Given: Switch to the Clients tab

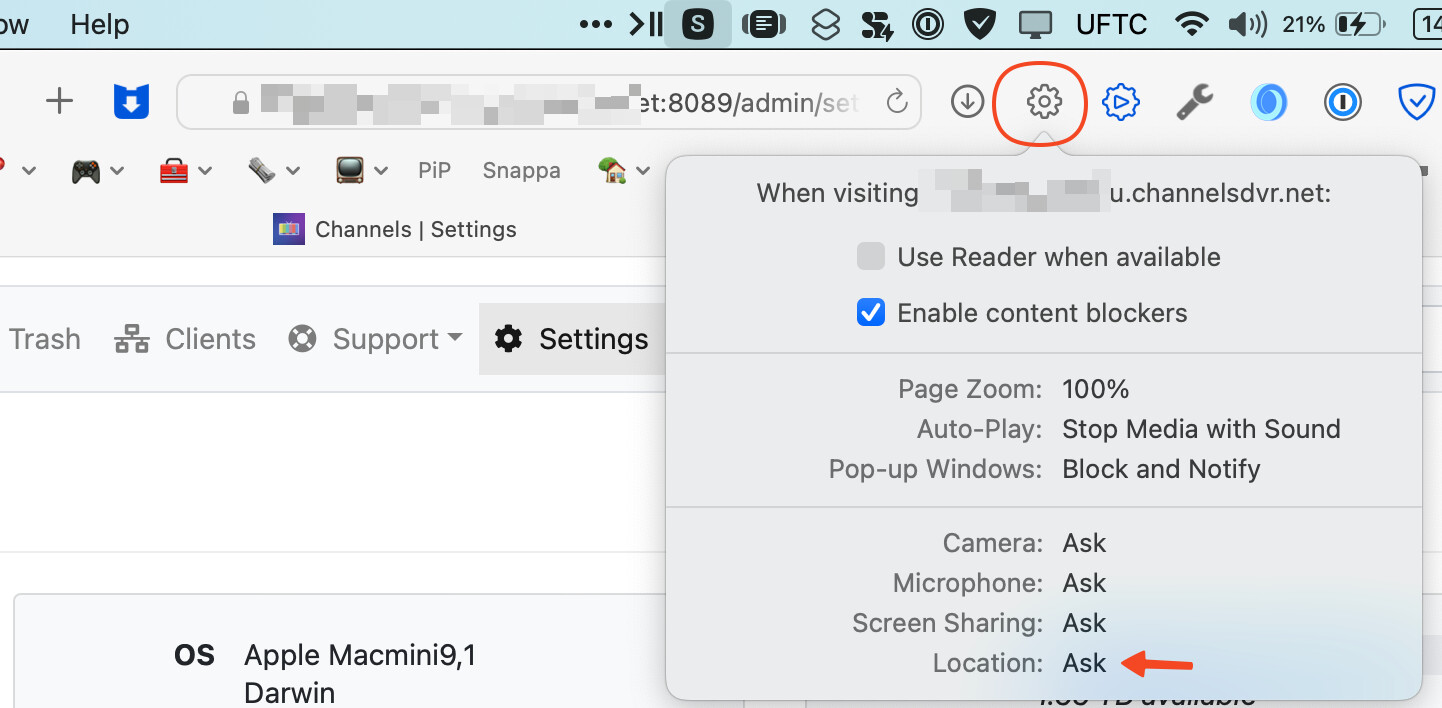Looking at the screenshot, I should click(x=185, y=339).
